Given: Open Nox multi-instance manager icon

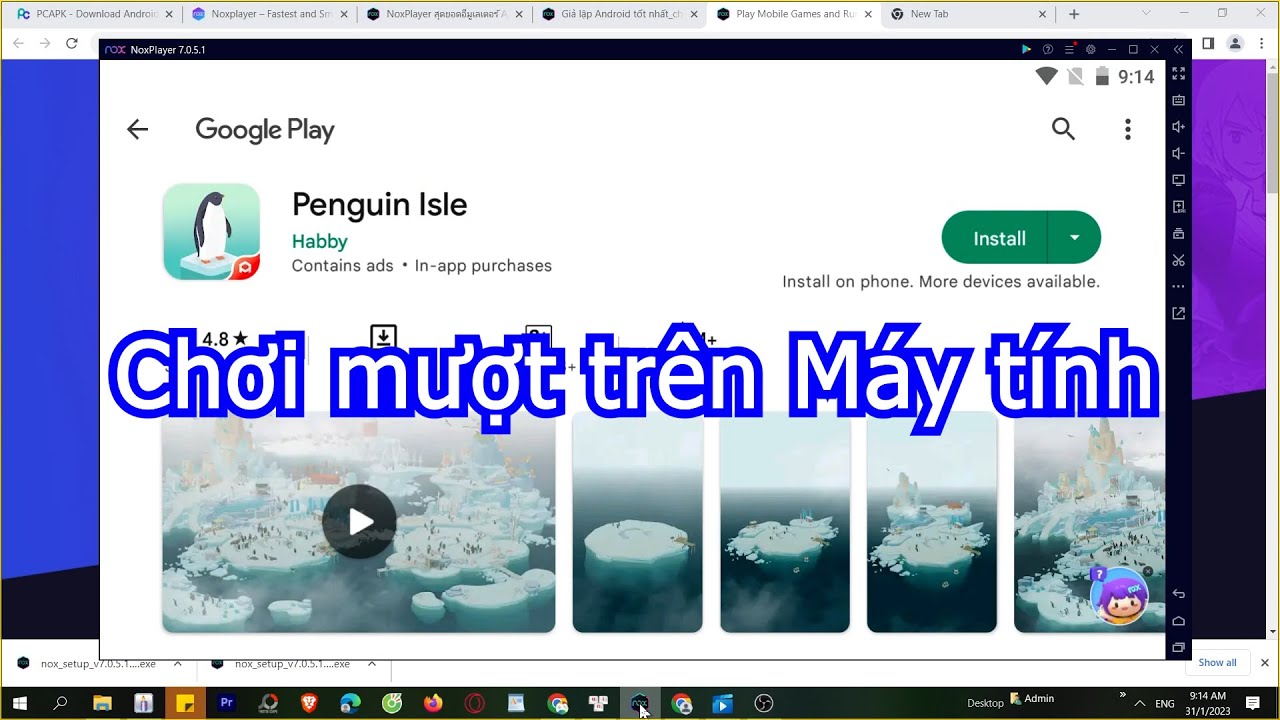Looking at the screenshot, I should click(x=1178, y=233).
